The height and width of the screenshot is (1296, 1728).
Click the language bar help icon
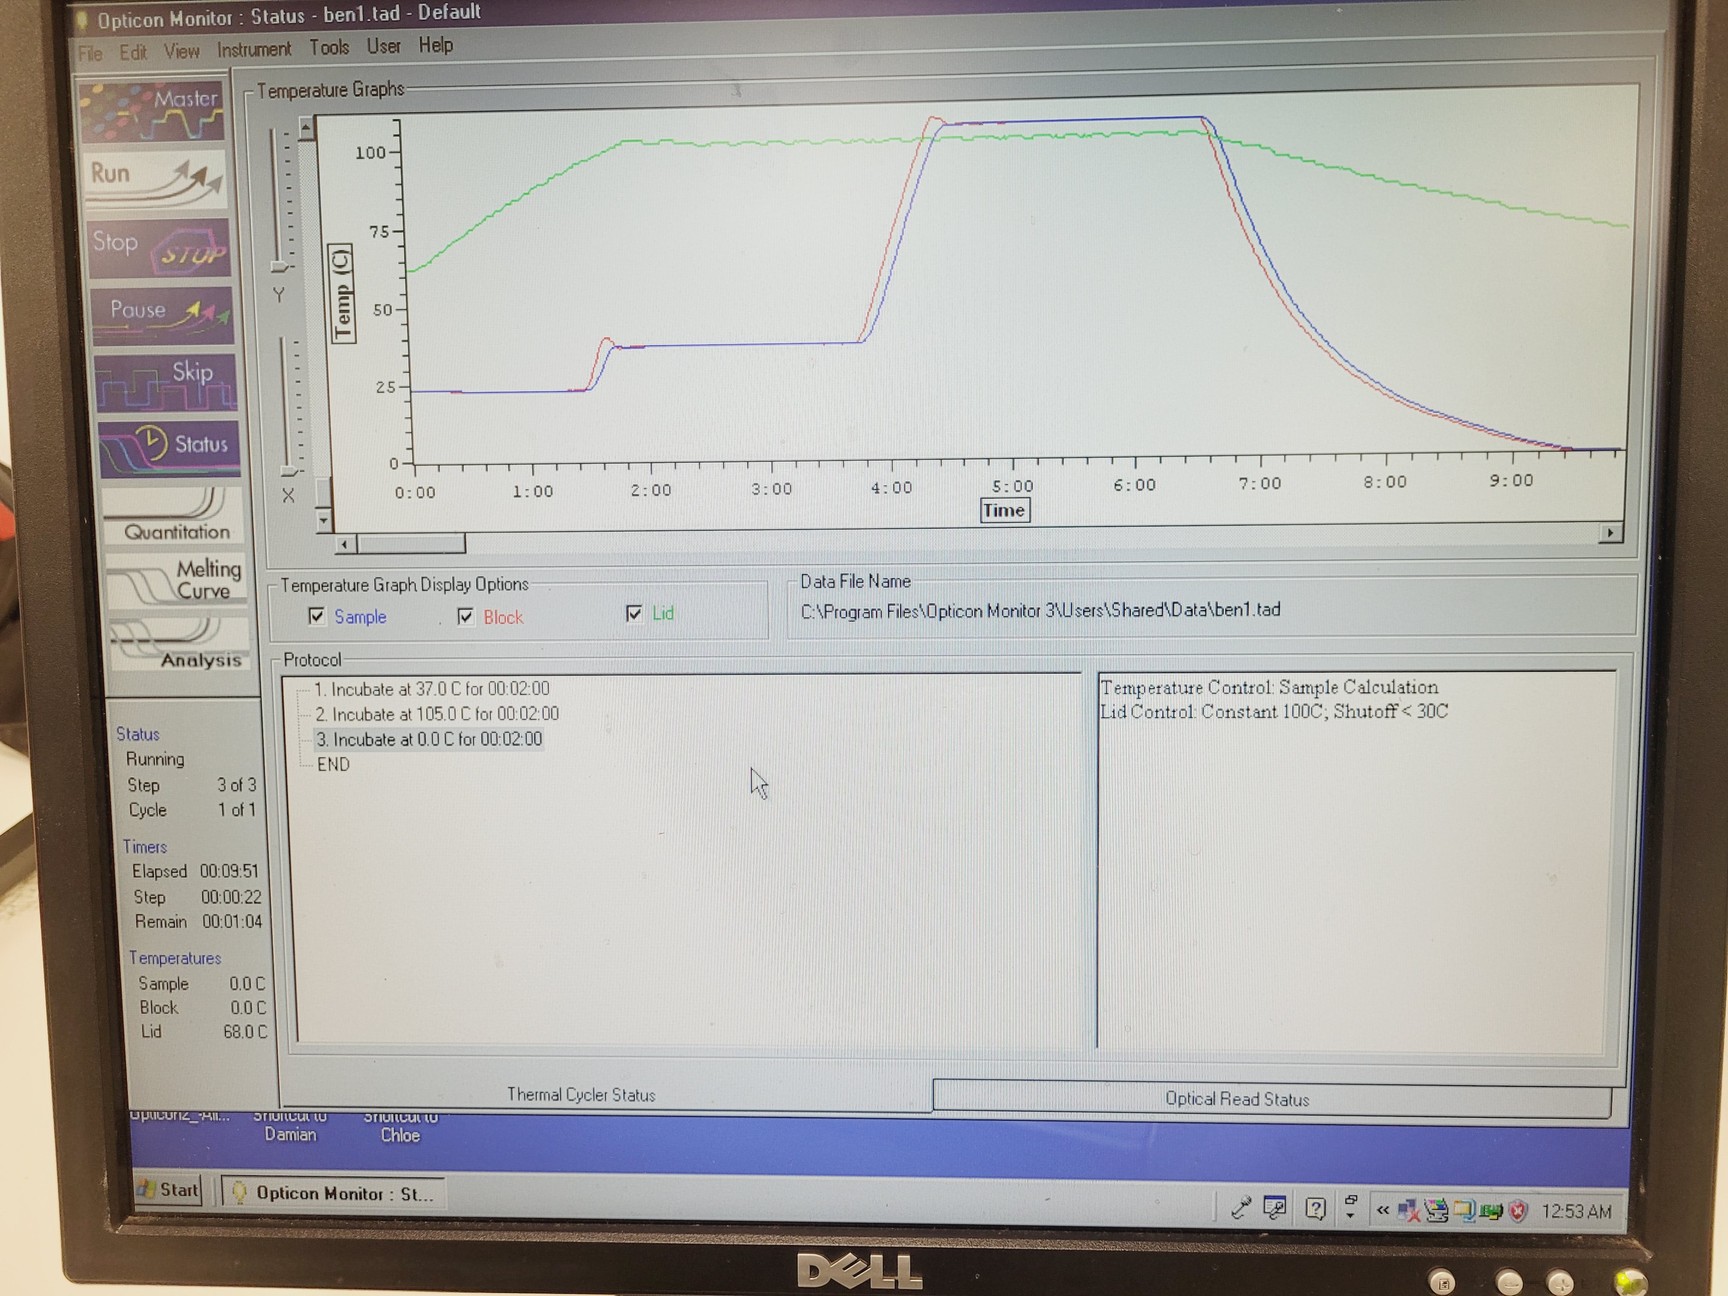point(1315,1209)
